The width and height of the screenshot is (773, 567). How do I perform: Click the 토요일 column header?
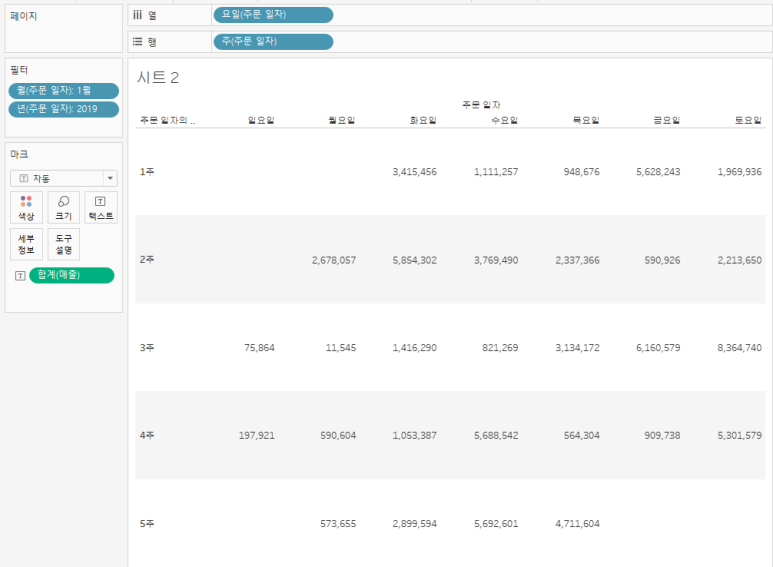[748, 120]
